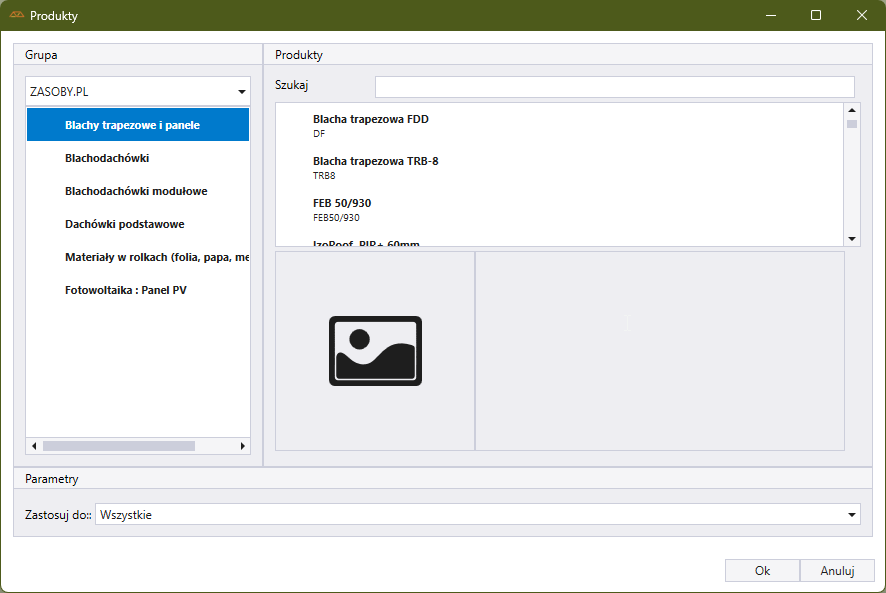Viewport: 886px width, 593px height.
Task: Click the image placeholder preview thumbnail
Action: coord(375,351)
